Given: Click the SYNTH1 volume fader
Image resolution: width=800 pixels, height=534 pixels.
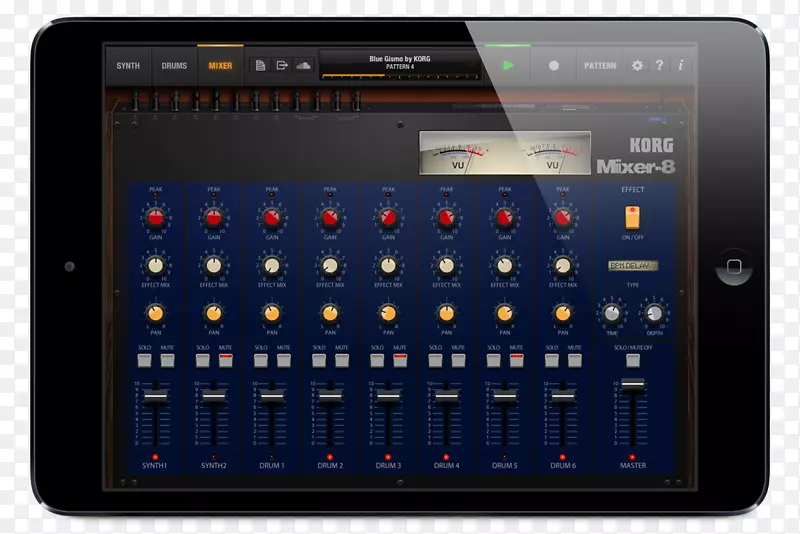Looking at the screenshot, I should click(x=156, y=395).
